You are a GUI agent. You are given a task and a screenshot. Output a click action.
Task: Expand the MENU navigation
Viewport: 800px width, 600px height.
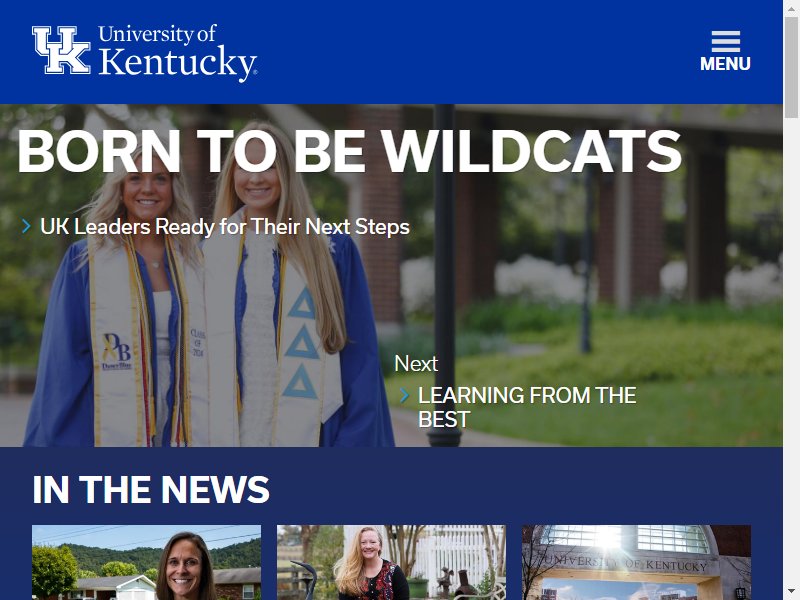pyautogui.click(x=725, y=52)
